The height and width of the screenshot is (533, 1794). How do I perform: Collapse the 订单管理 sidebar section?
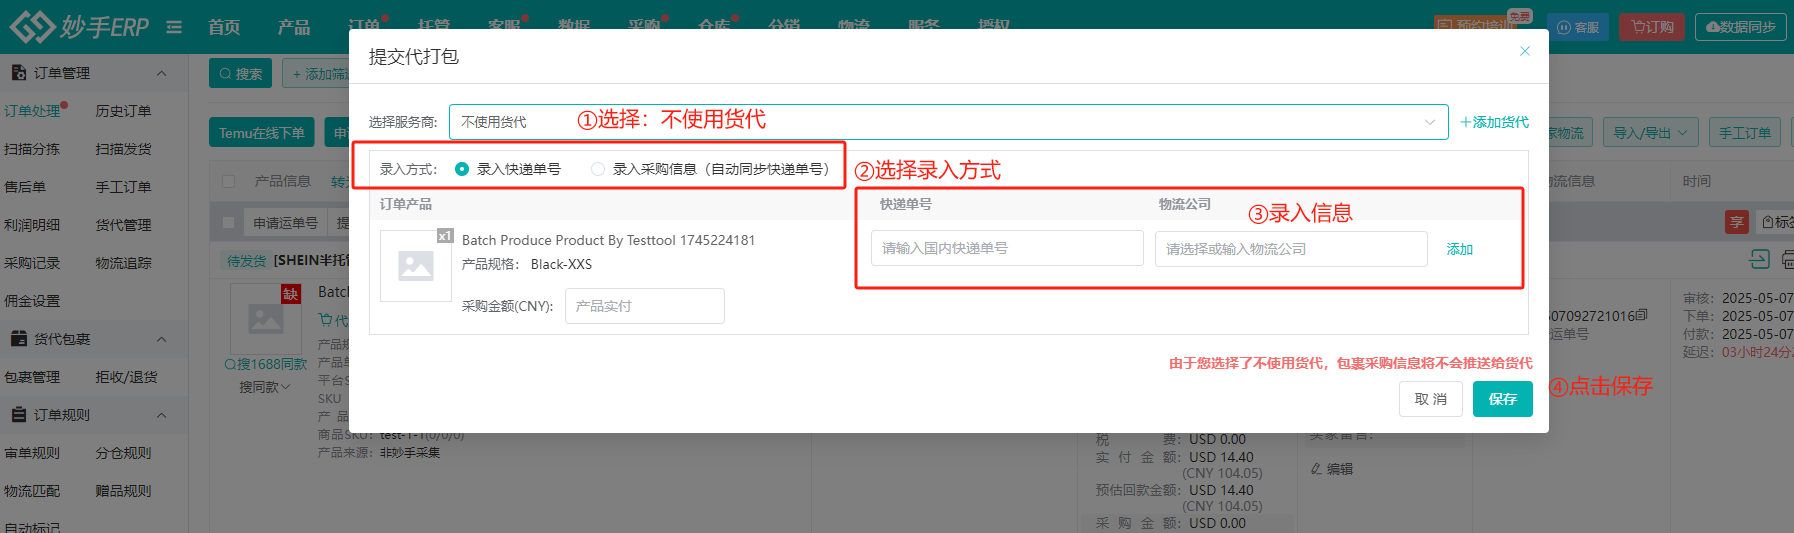(162, 73)
